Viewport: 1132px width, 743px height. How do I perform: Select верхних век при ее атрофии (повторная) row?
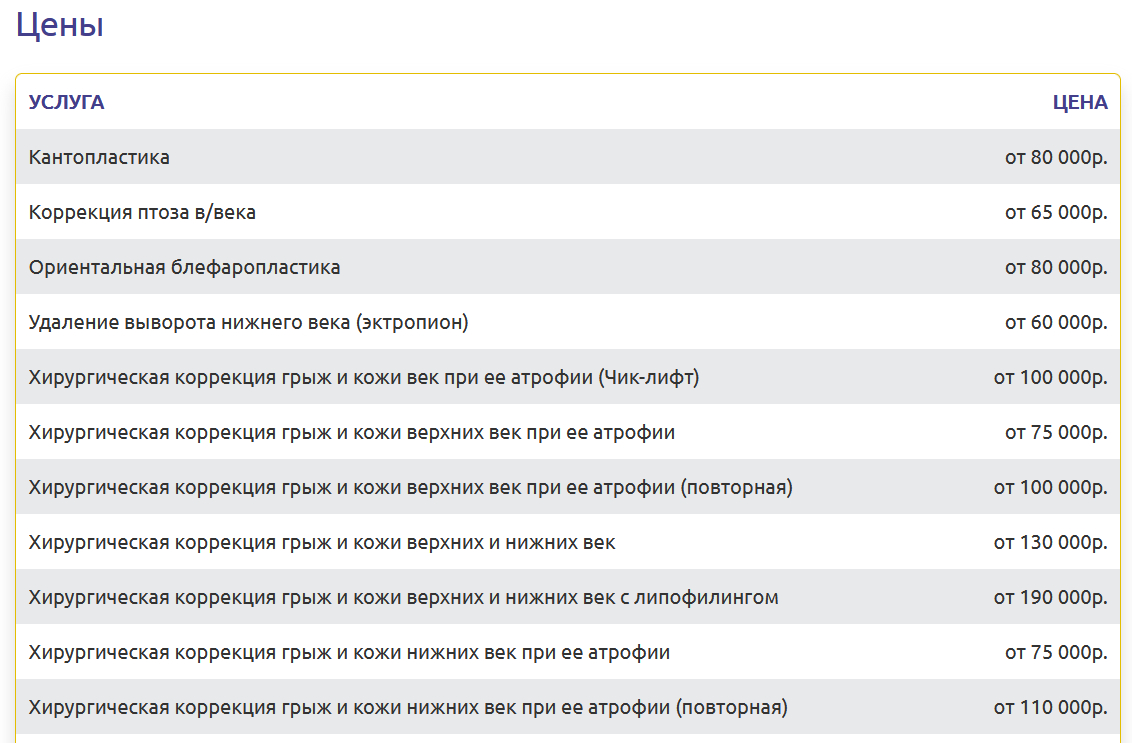point(410,487)
